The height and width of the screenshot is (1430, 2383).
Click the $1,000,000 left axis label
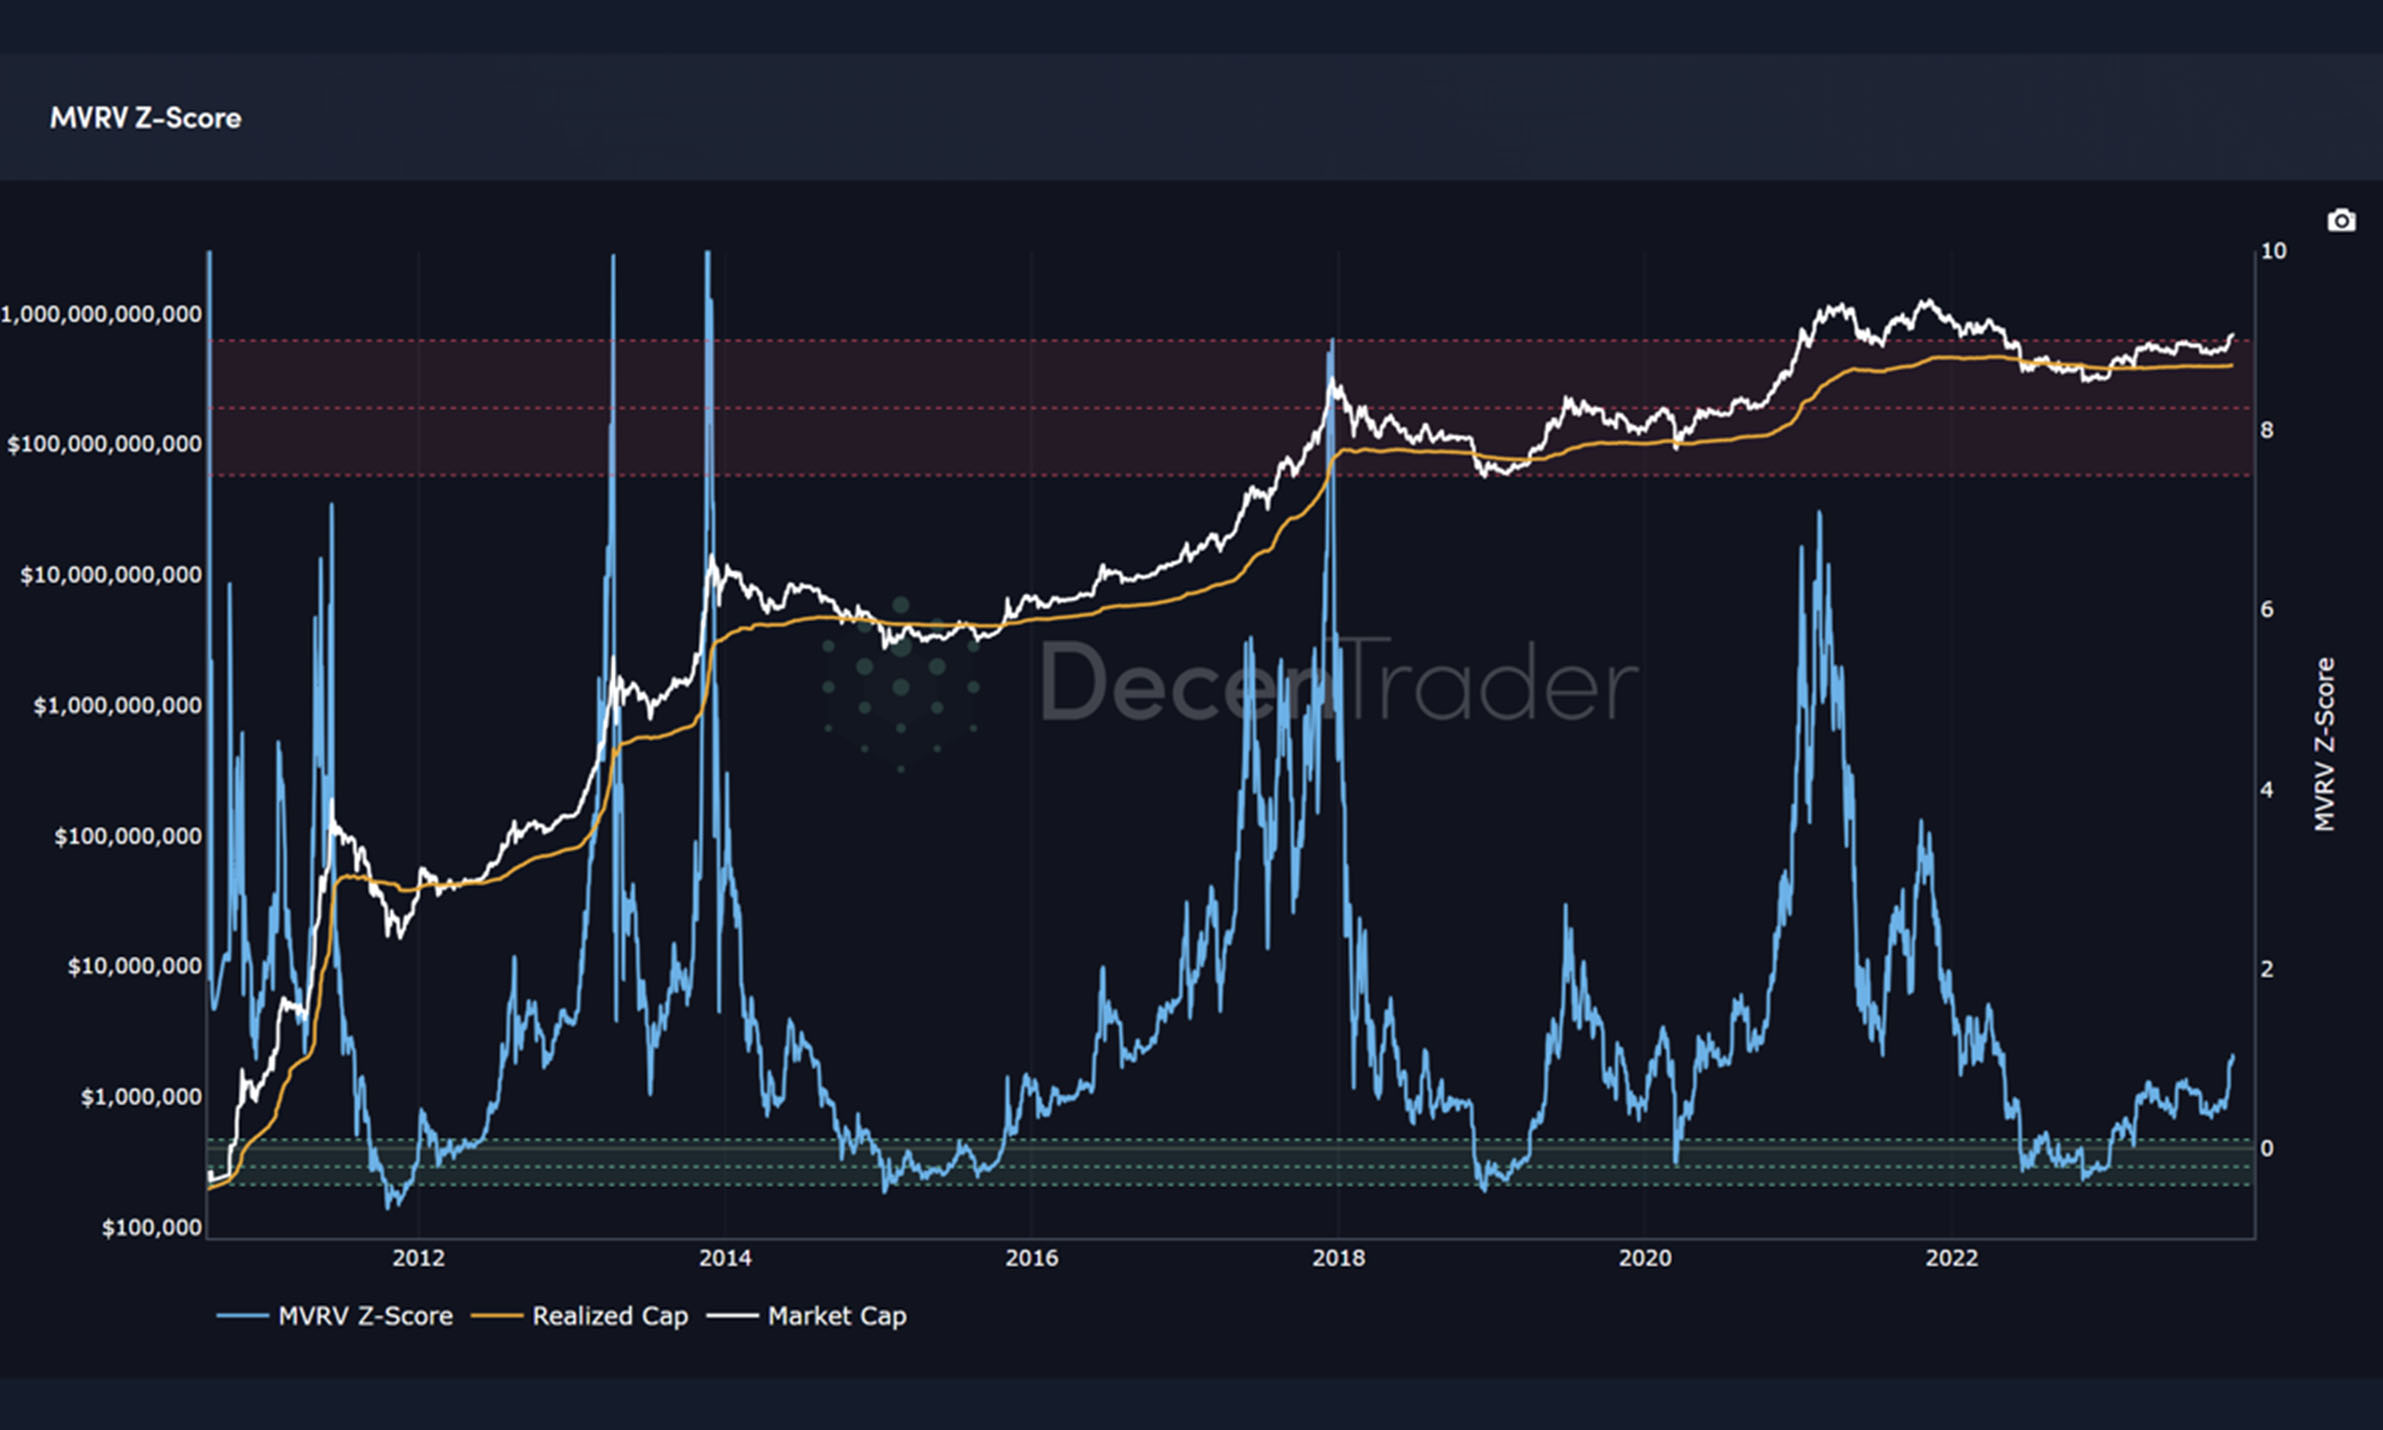[x=141, y=1097]
